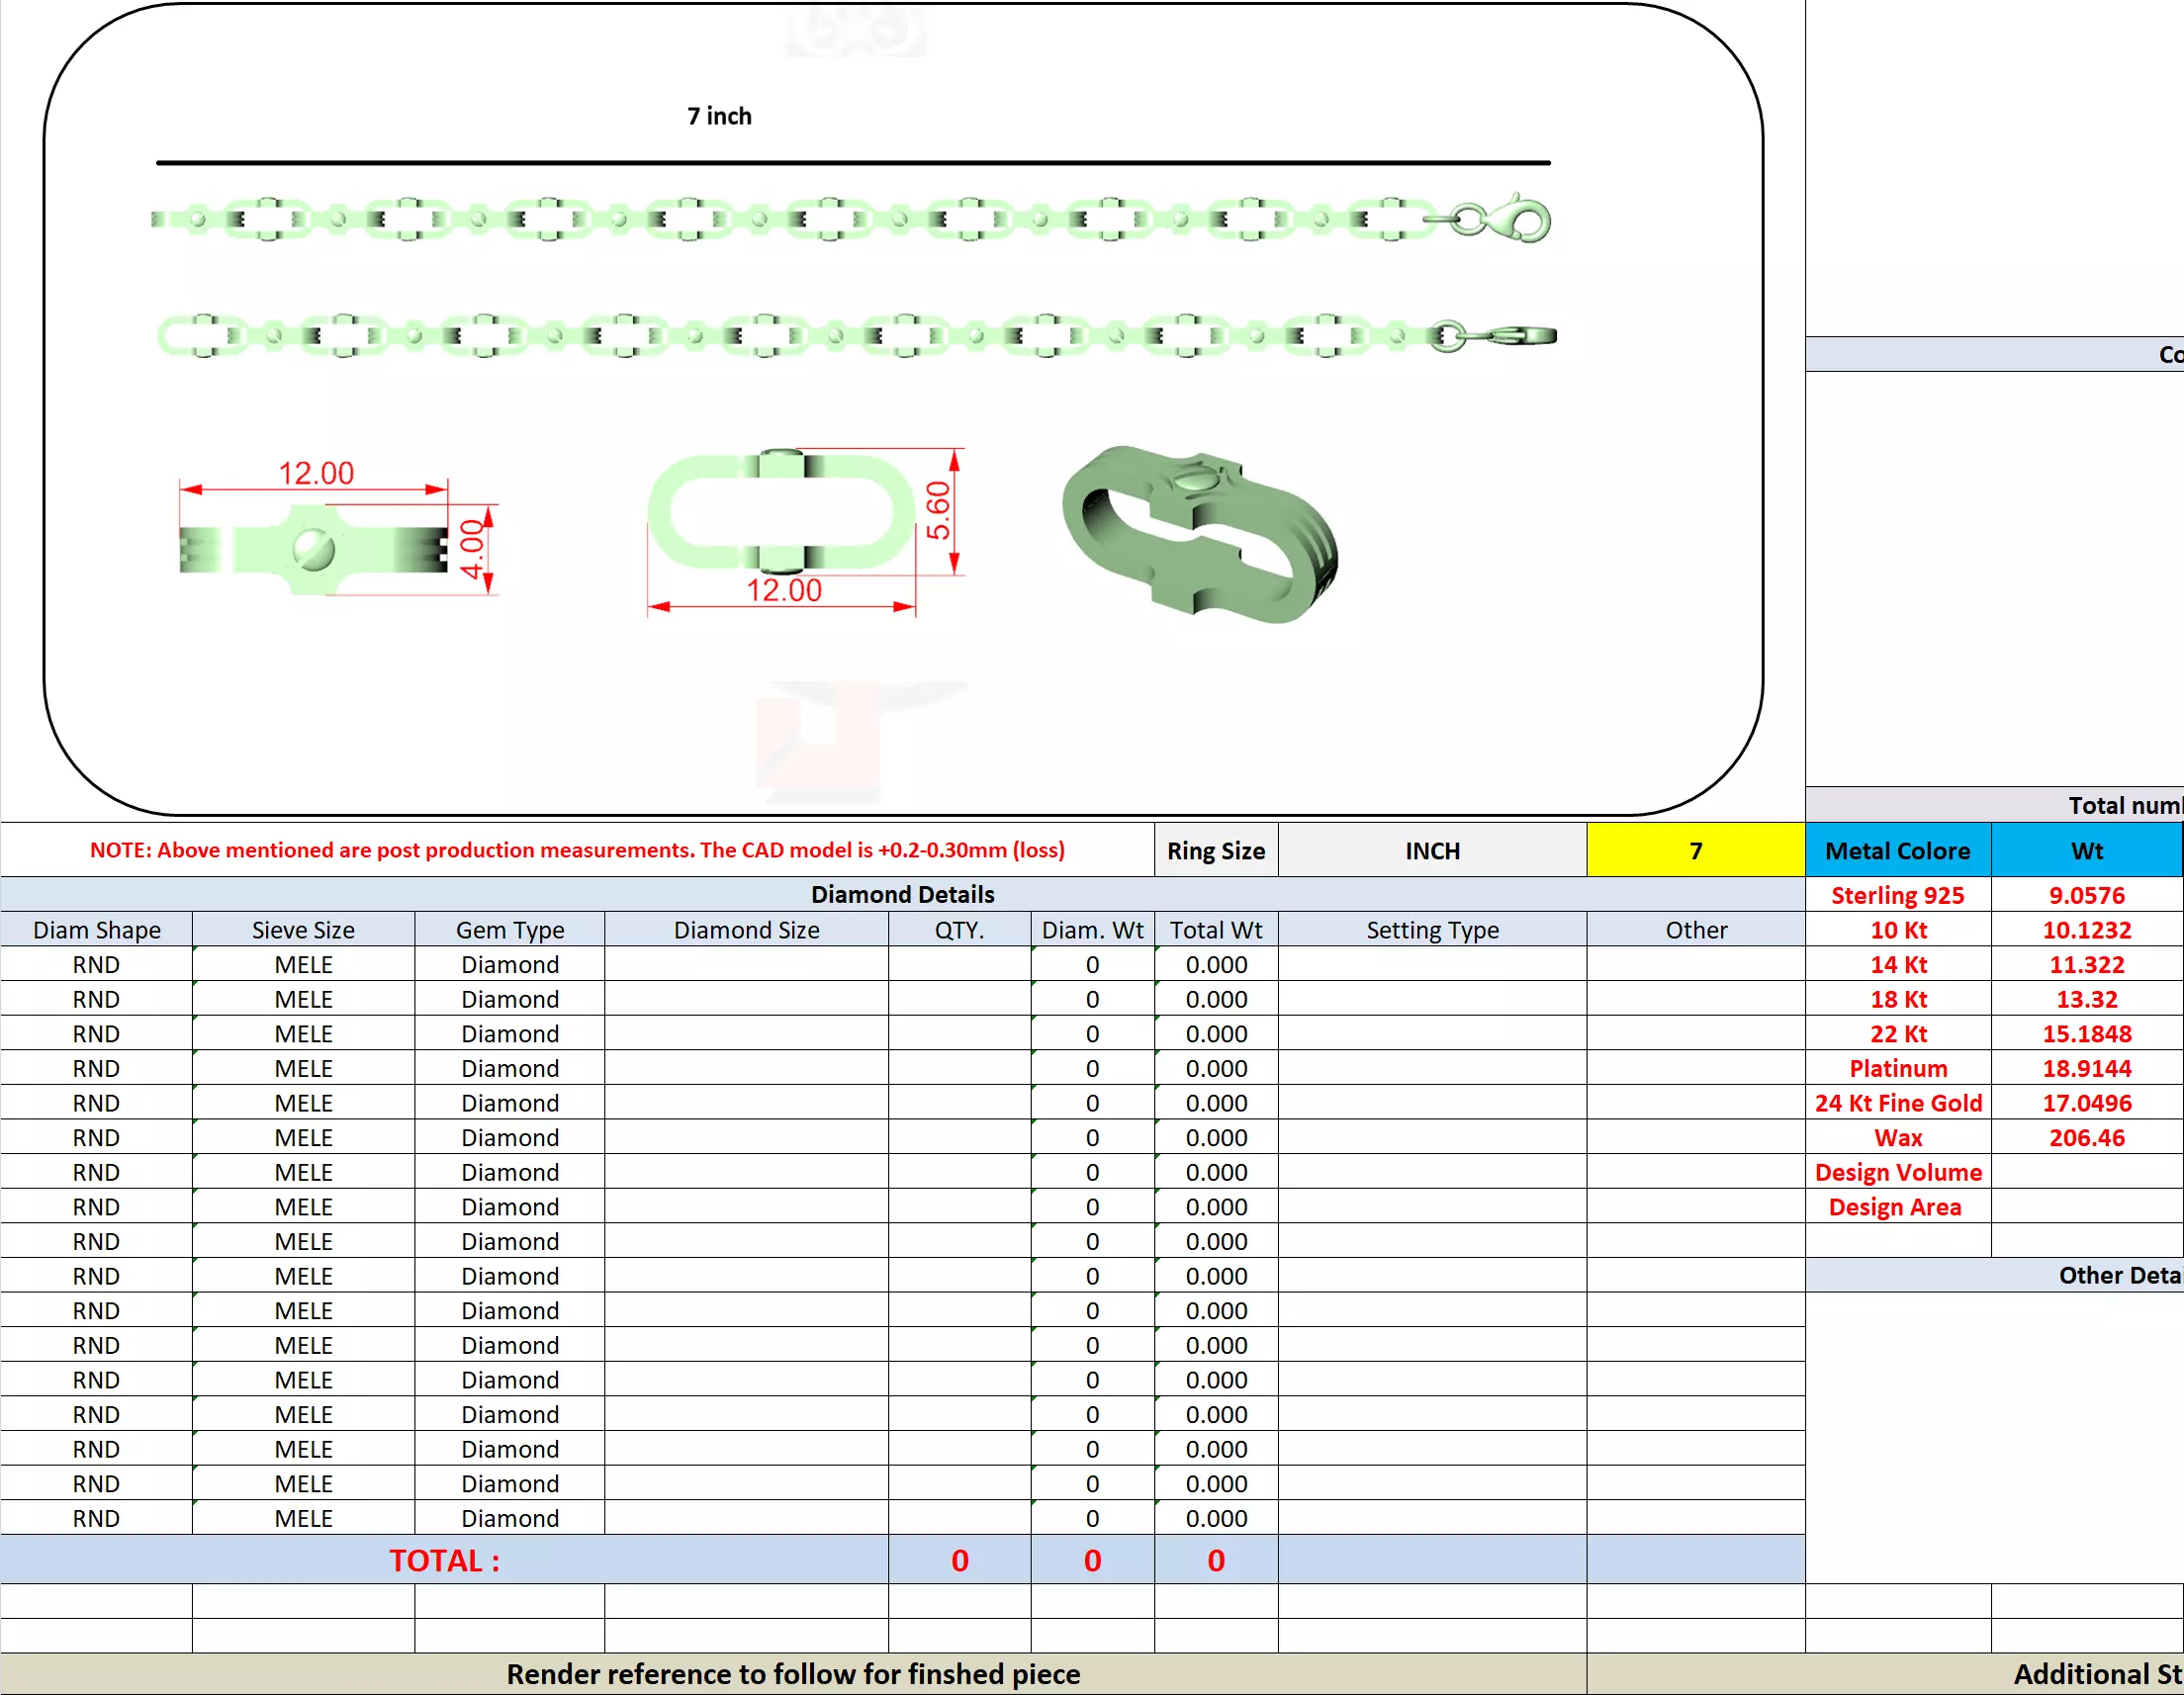2184x1695 pixels.
Task: Click the red TOTAL : label row
Action: pyautogui.click(x=444, y=1560)
